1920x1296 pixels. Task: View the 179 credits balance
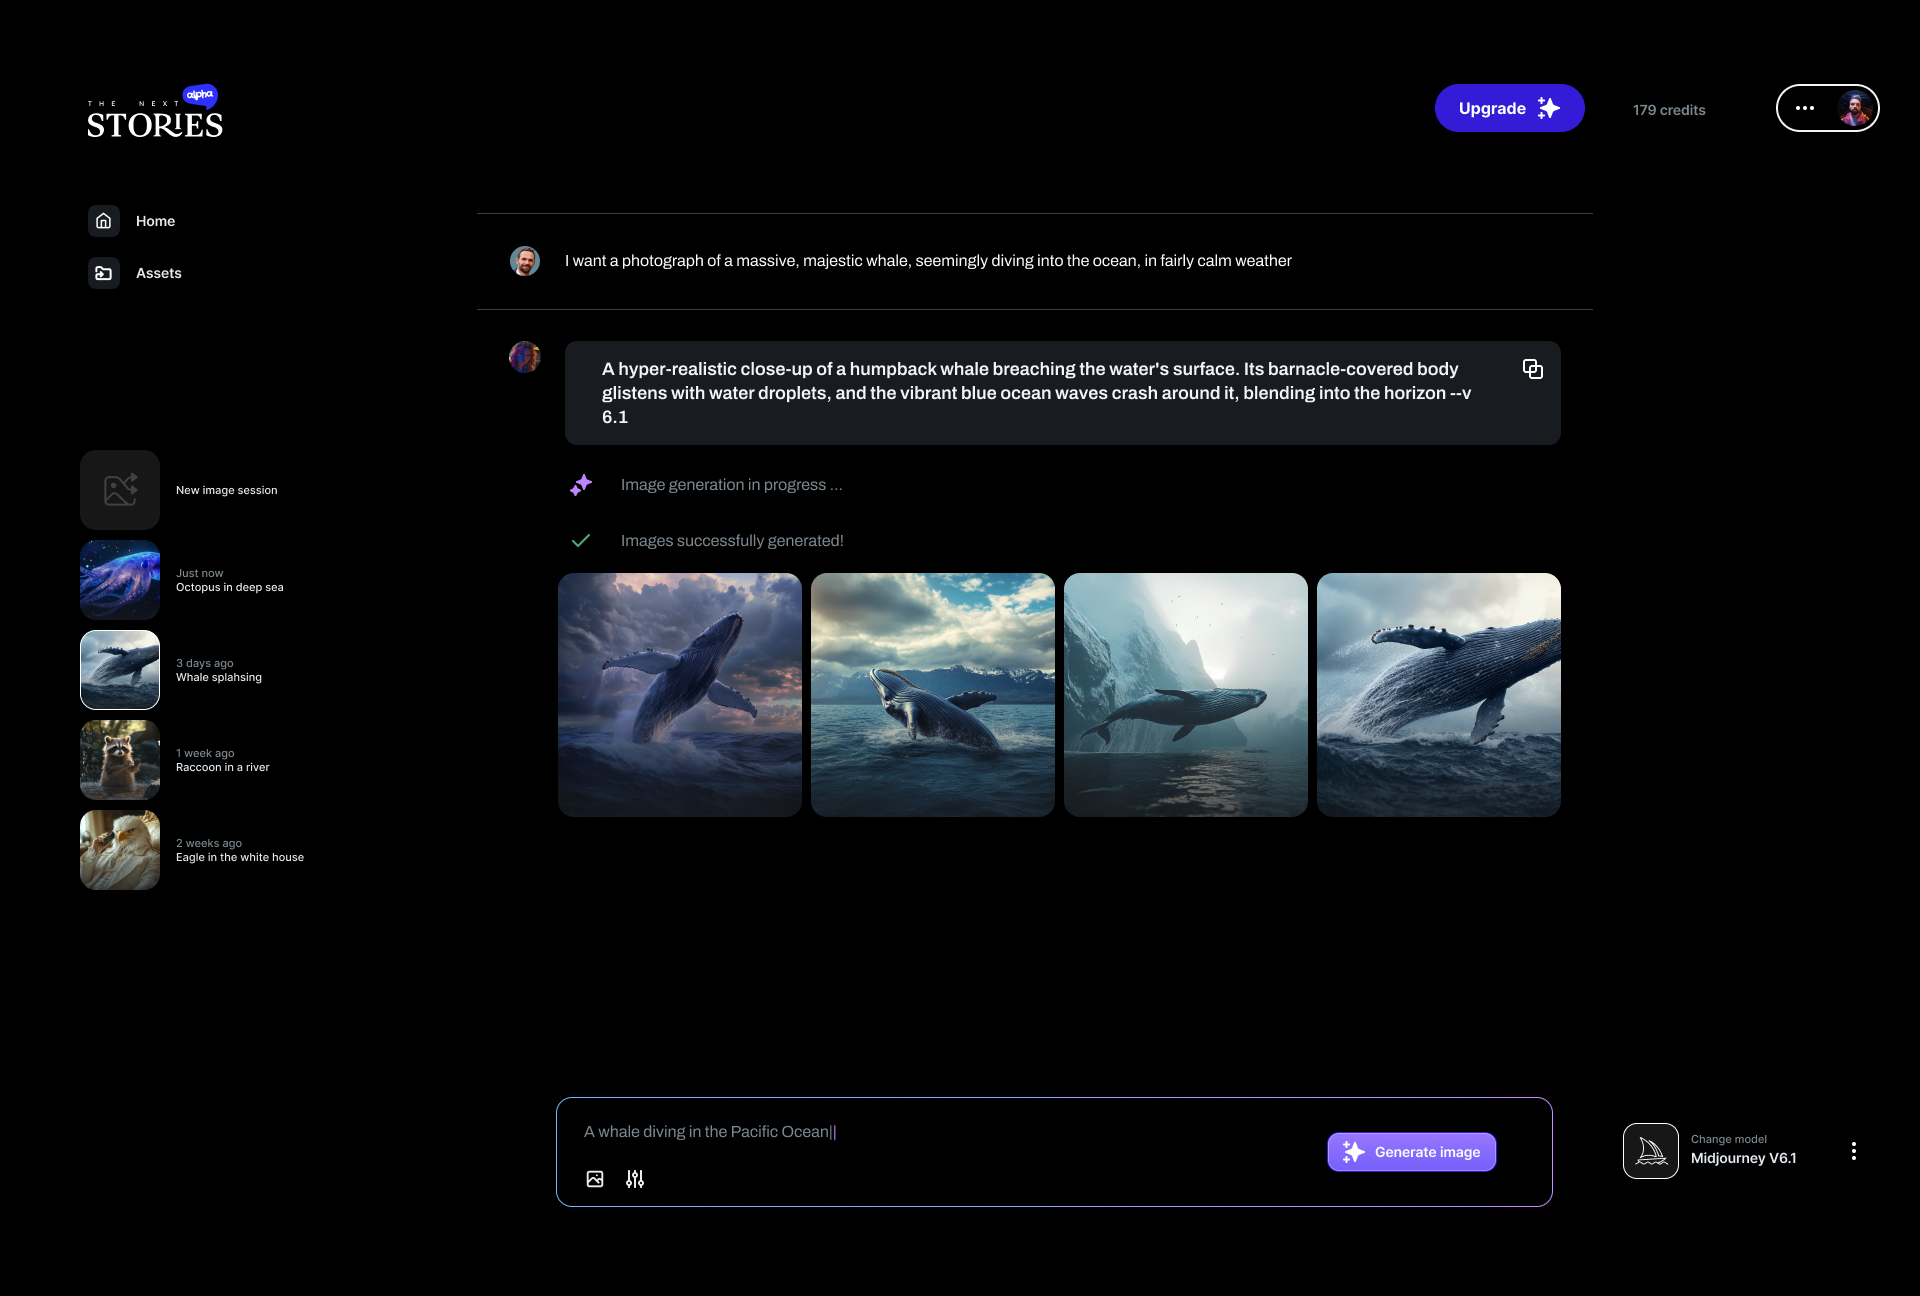click(x=1669, y=110)
